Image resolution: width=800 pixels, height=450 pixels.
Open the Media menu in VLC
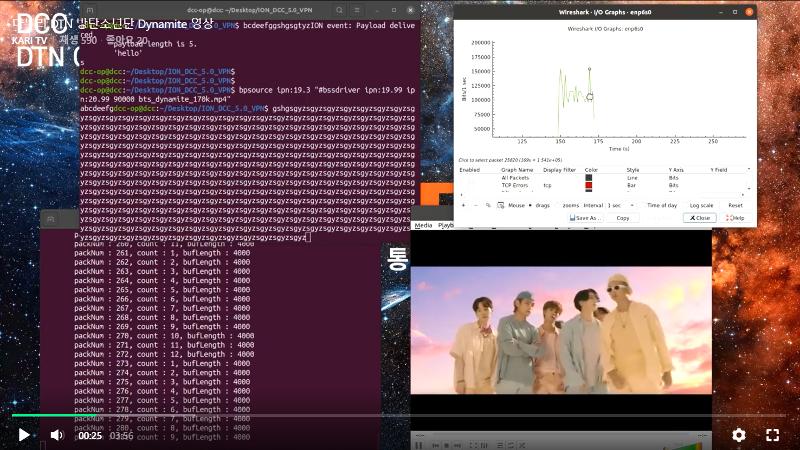[x=423, y=225]
